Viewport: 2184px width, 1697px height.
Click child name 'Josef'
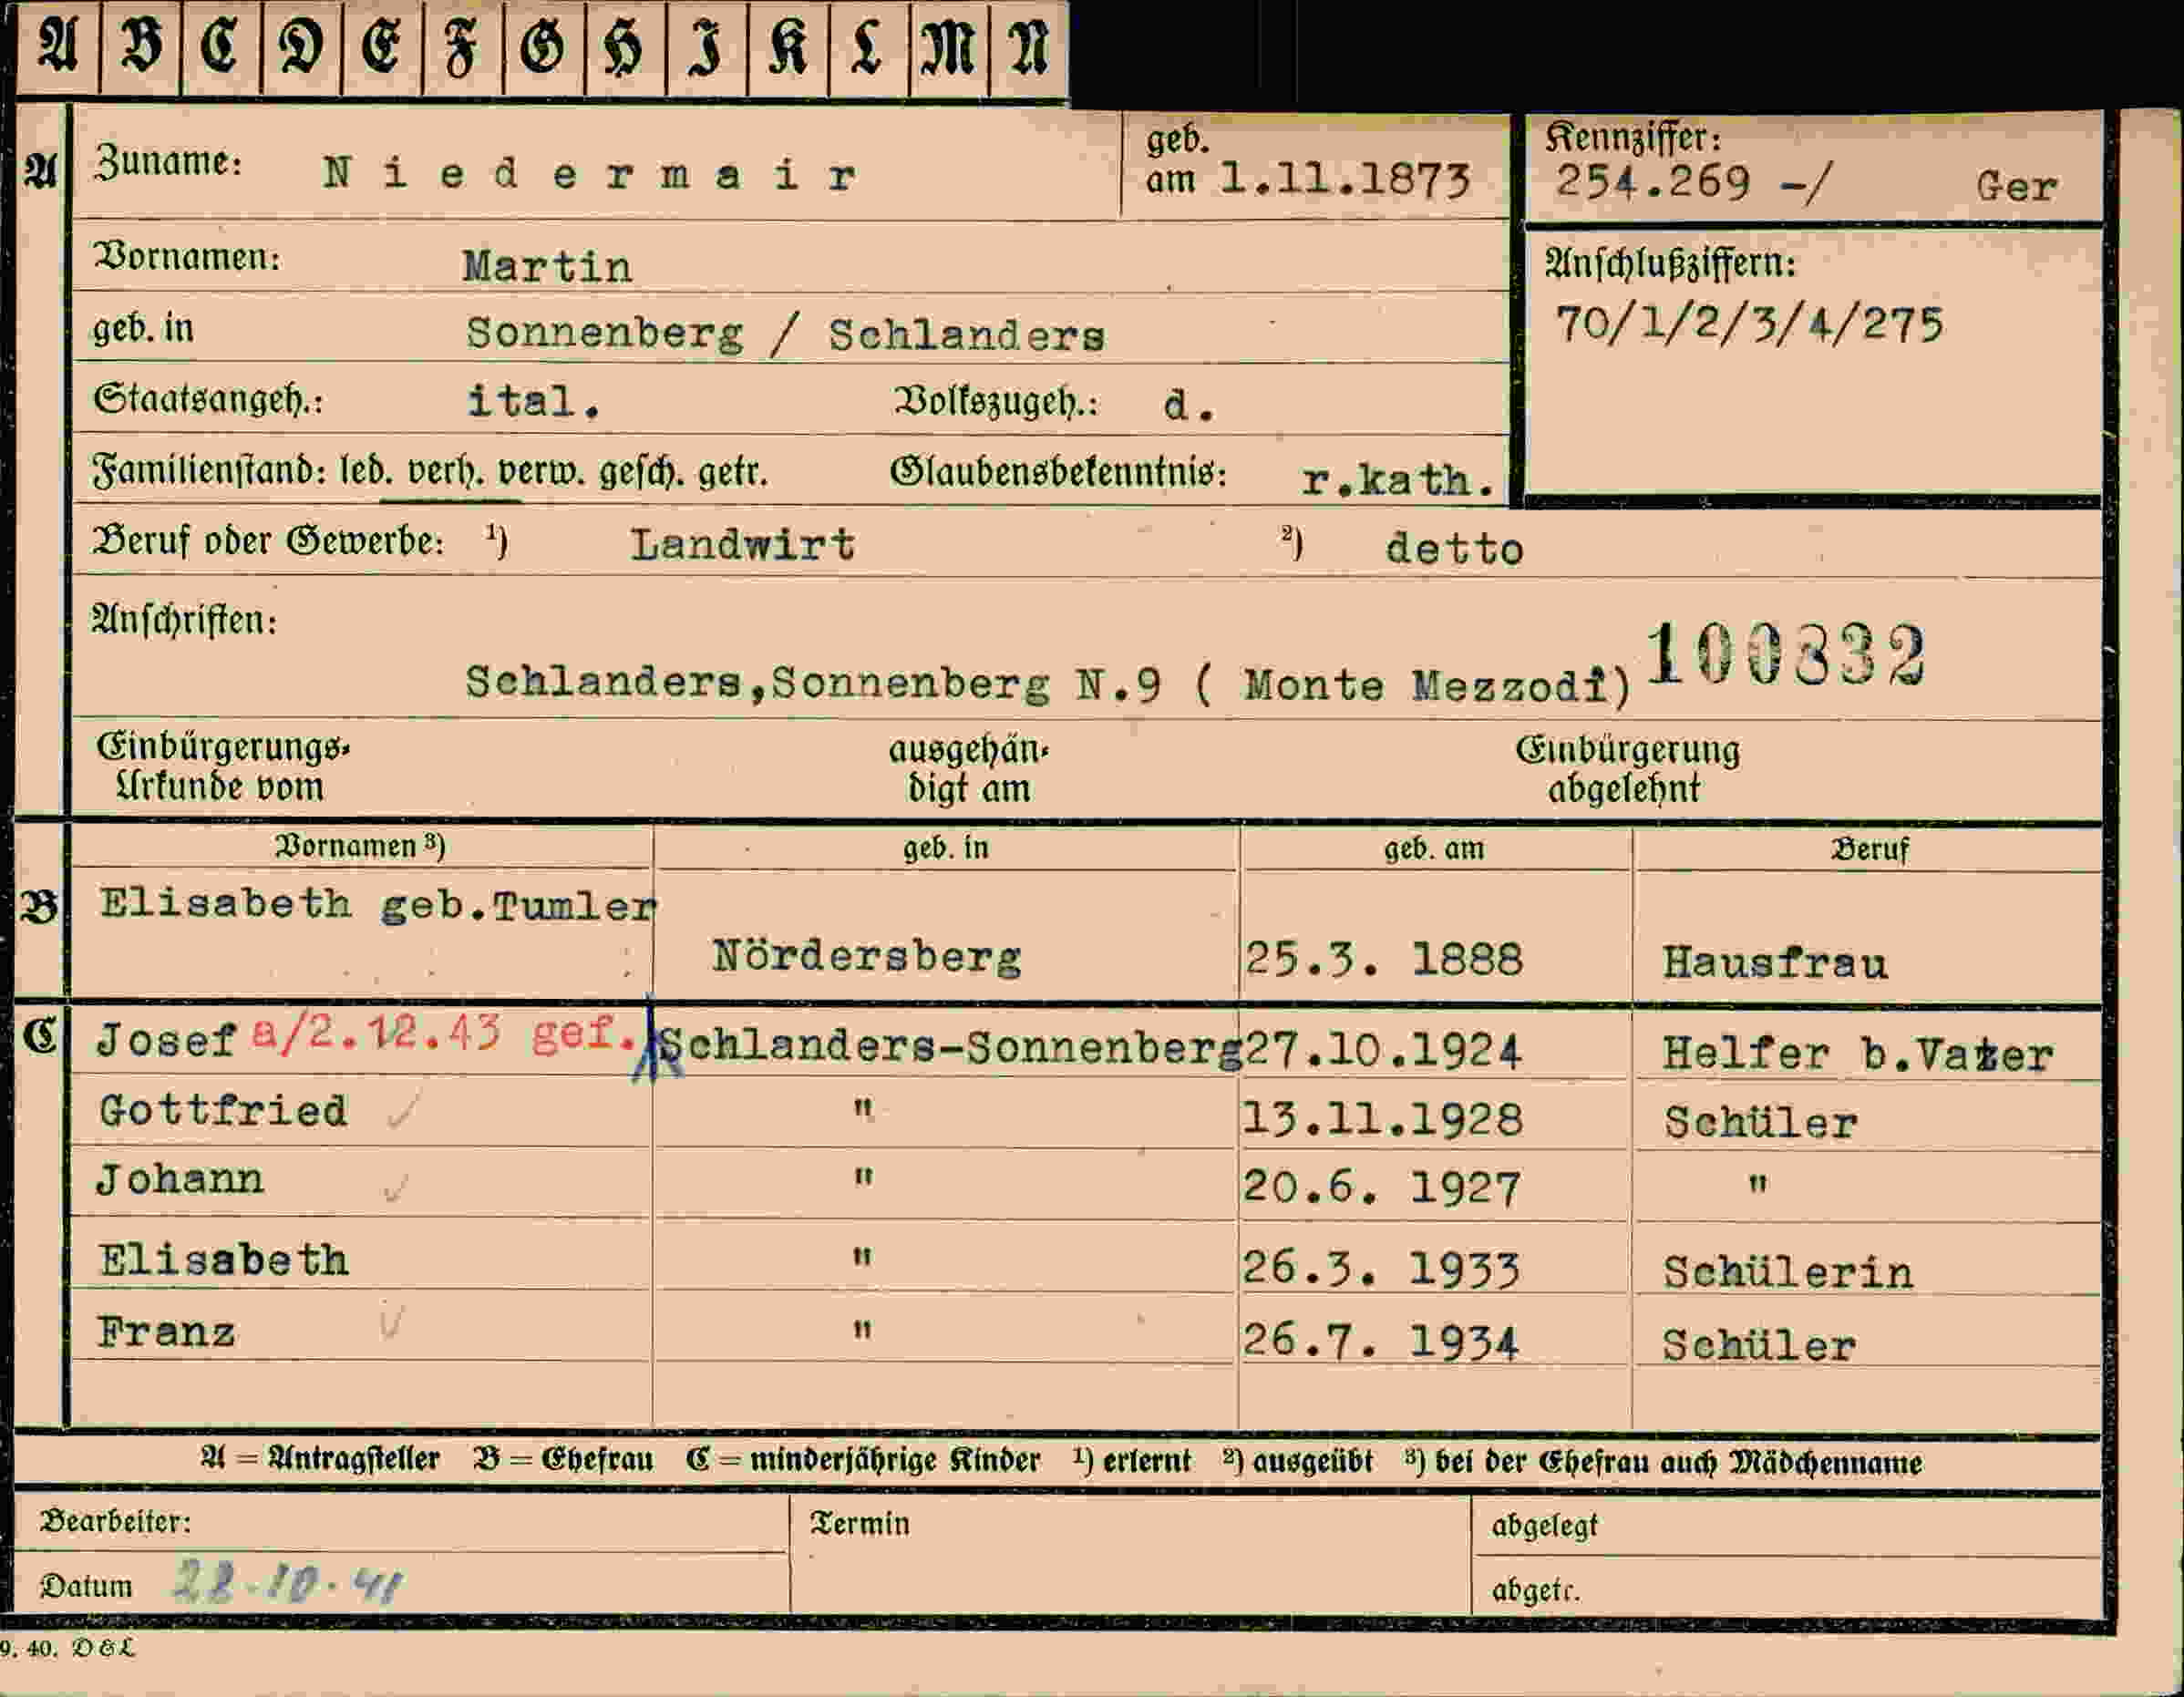(x=167, y=1041)
